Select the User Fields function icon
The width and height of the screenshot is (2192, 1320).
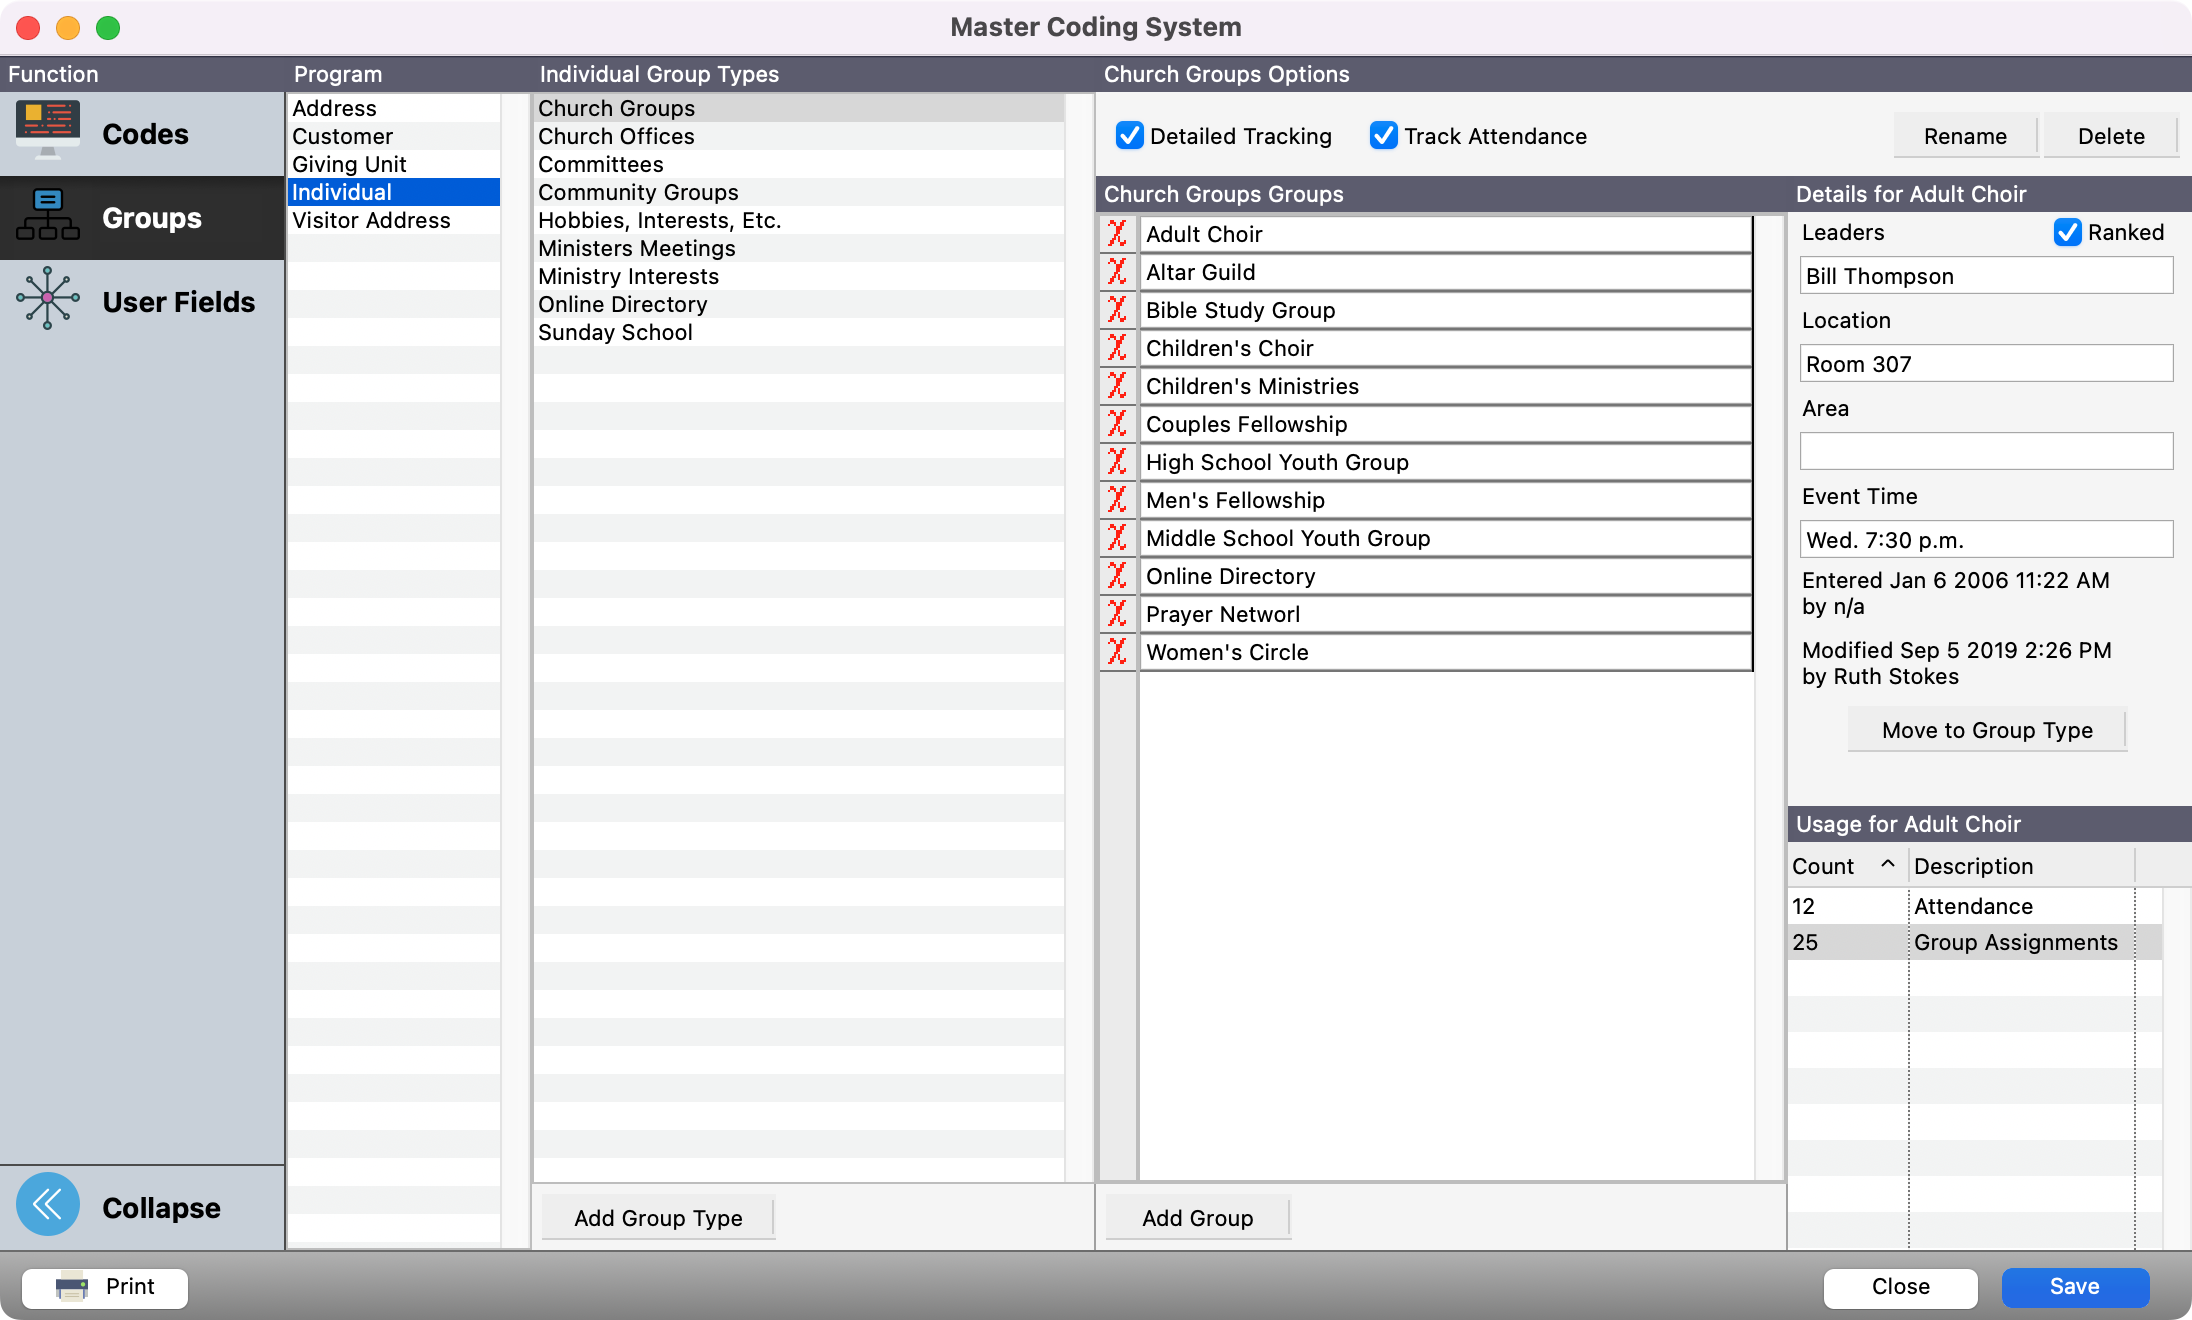[x=50, y=299]
